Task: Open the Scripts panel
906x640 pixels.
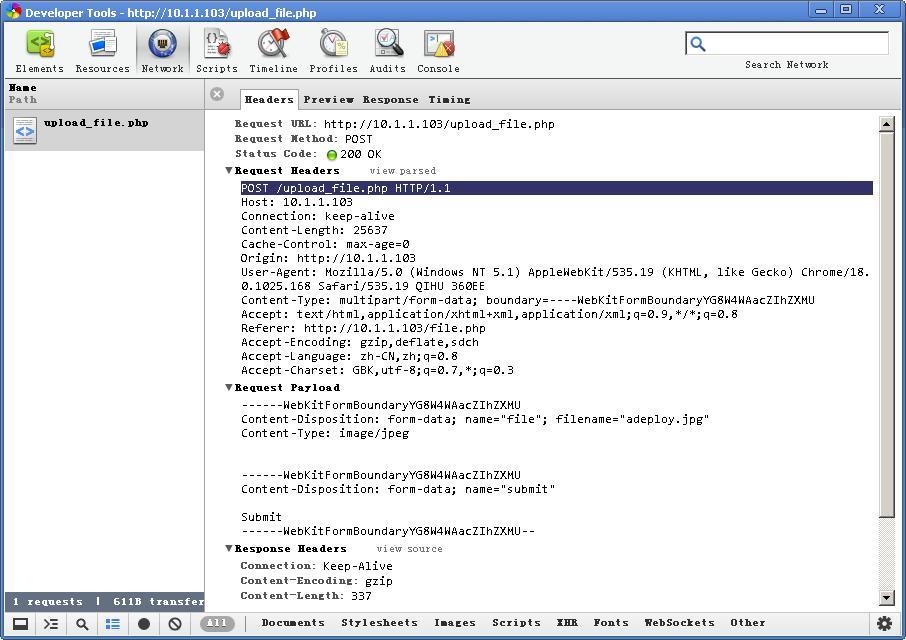Action: coord(216,49)
